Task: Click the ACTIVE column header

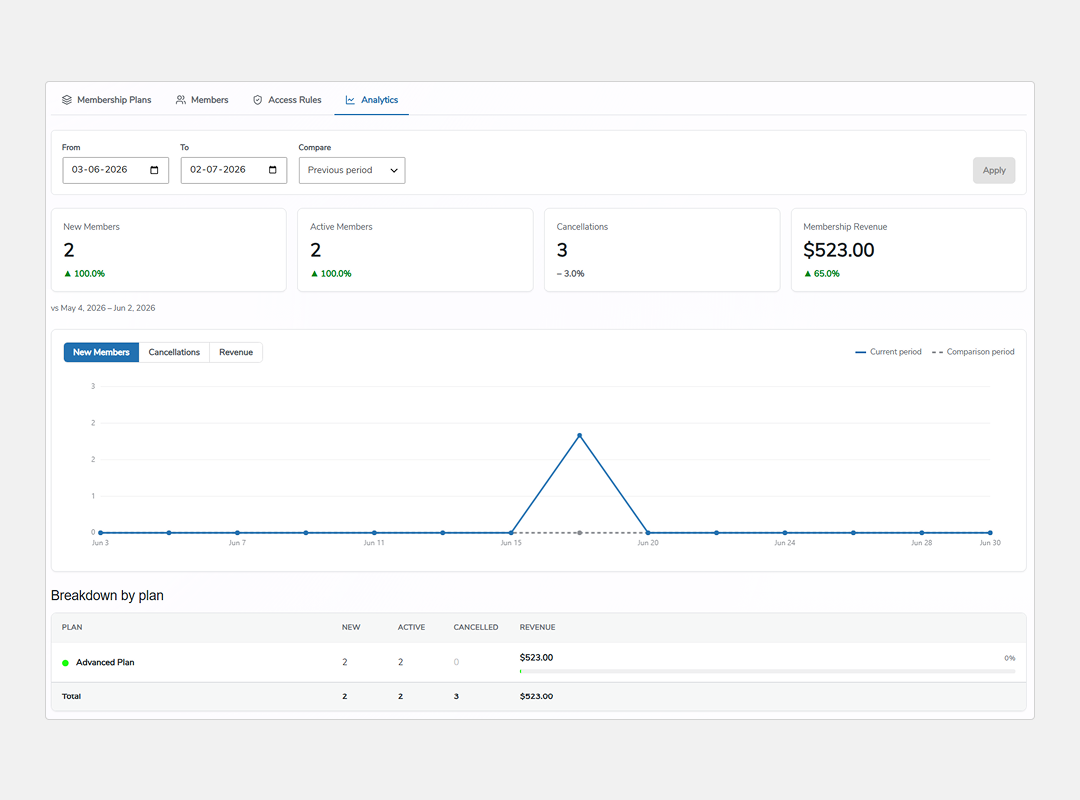Action: 411,628
